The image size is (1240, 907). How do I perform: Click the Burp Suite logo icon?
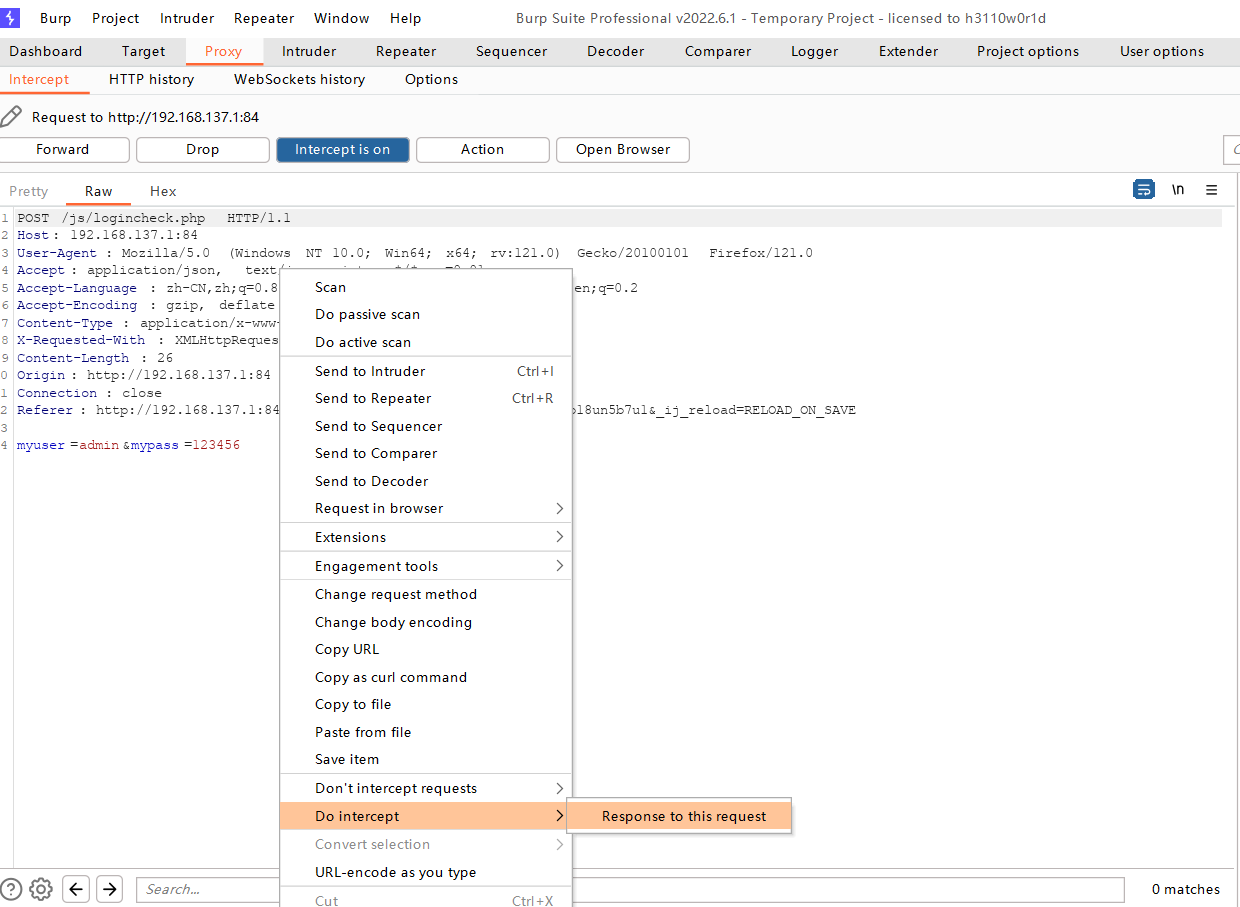(11, 18)
